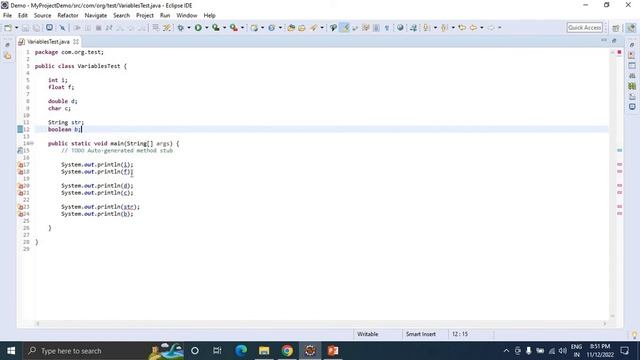
Task: Open the Source menu
Action: (x=42, y=16)
